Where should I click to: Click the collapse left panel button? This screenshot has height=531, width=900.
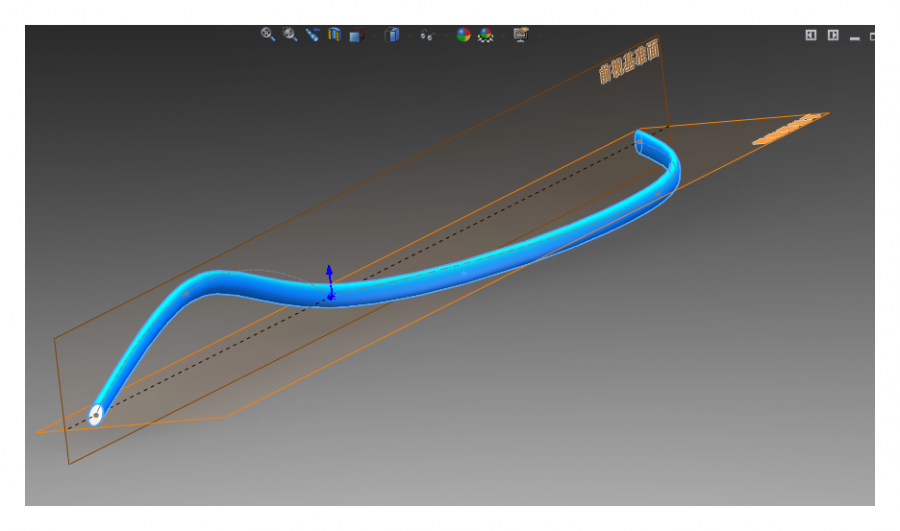pyautogui.click(x=810, y=35)
